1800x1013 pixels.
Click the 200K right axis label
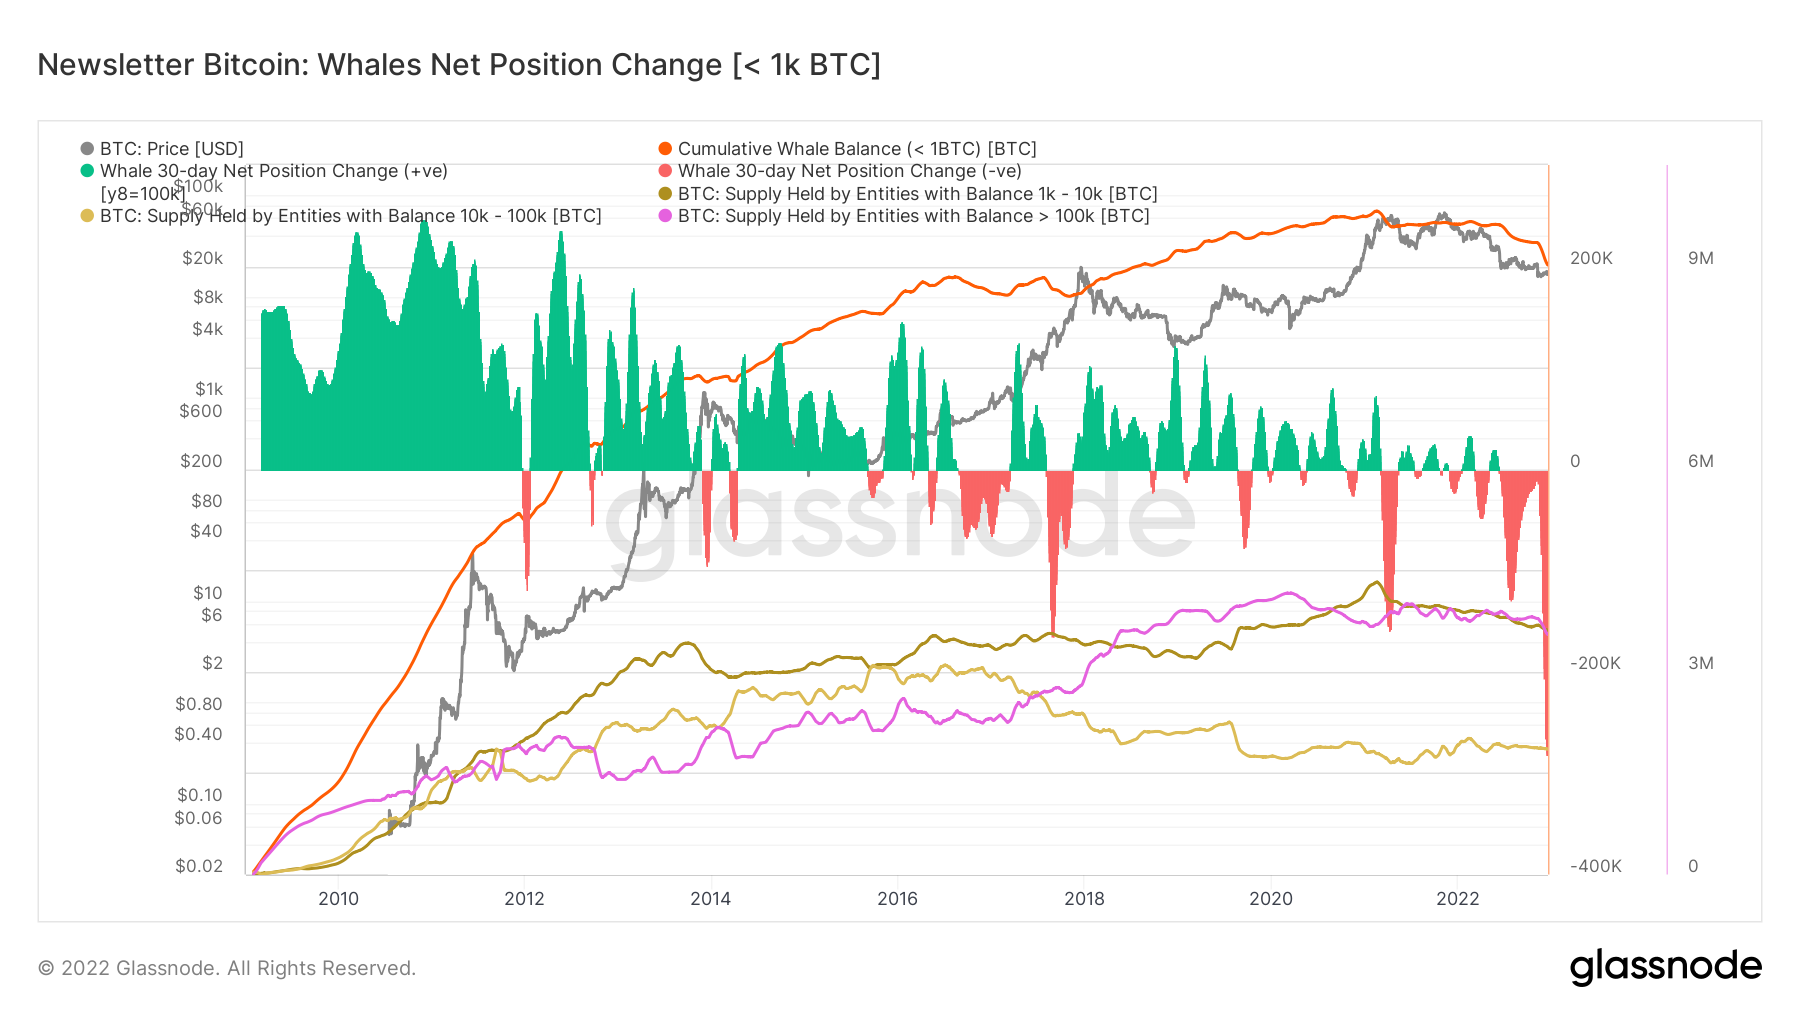point(1591,258)
